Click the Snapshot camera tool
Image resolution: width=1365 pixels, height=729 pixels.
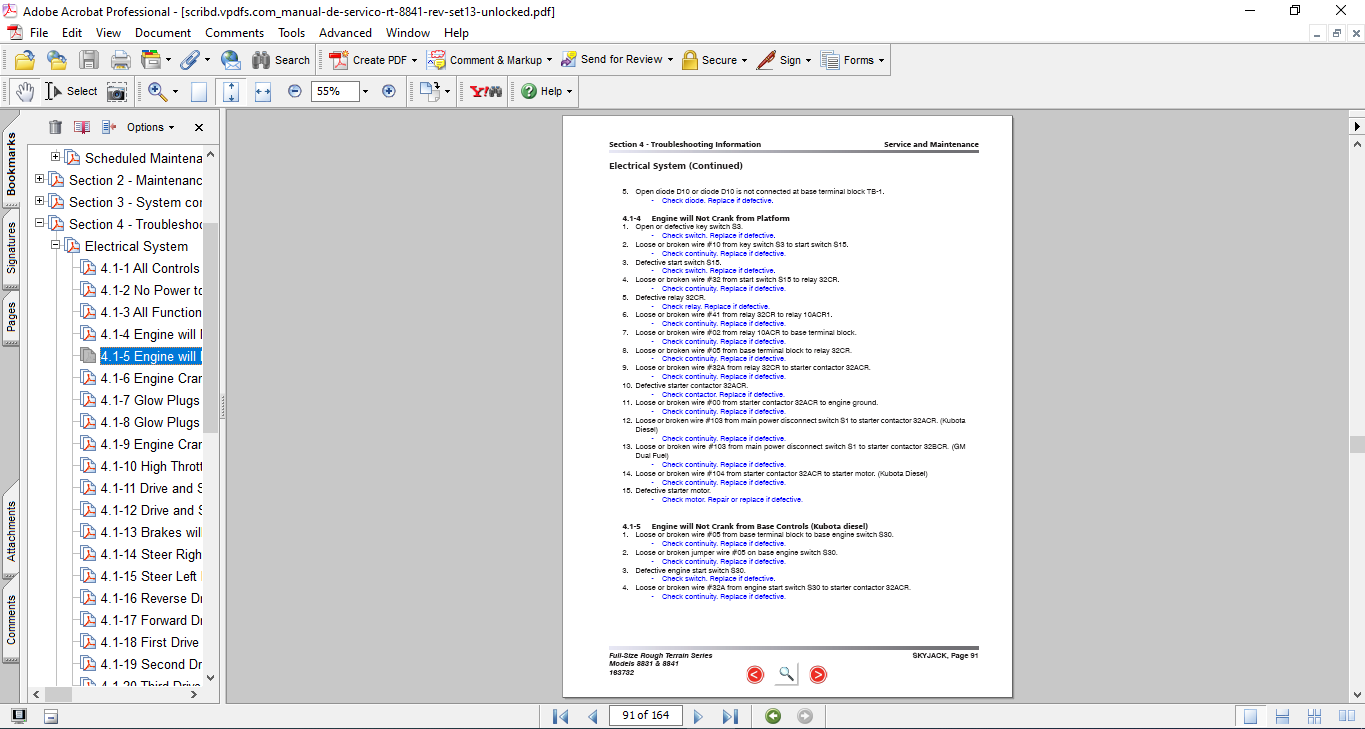117,91
